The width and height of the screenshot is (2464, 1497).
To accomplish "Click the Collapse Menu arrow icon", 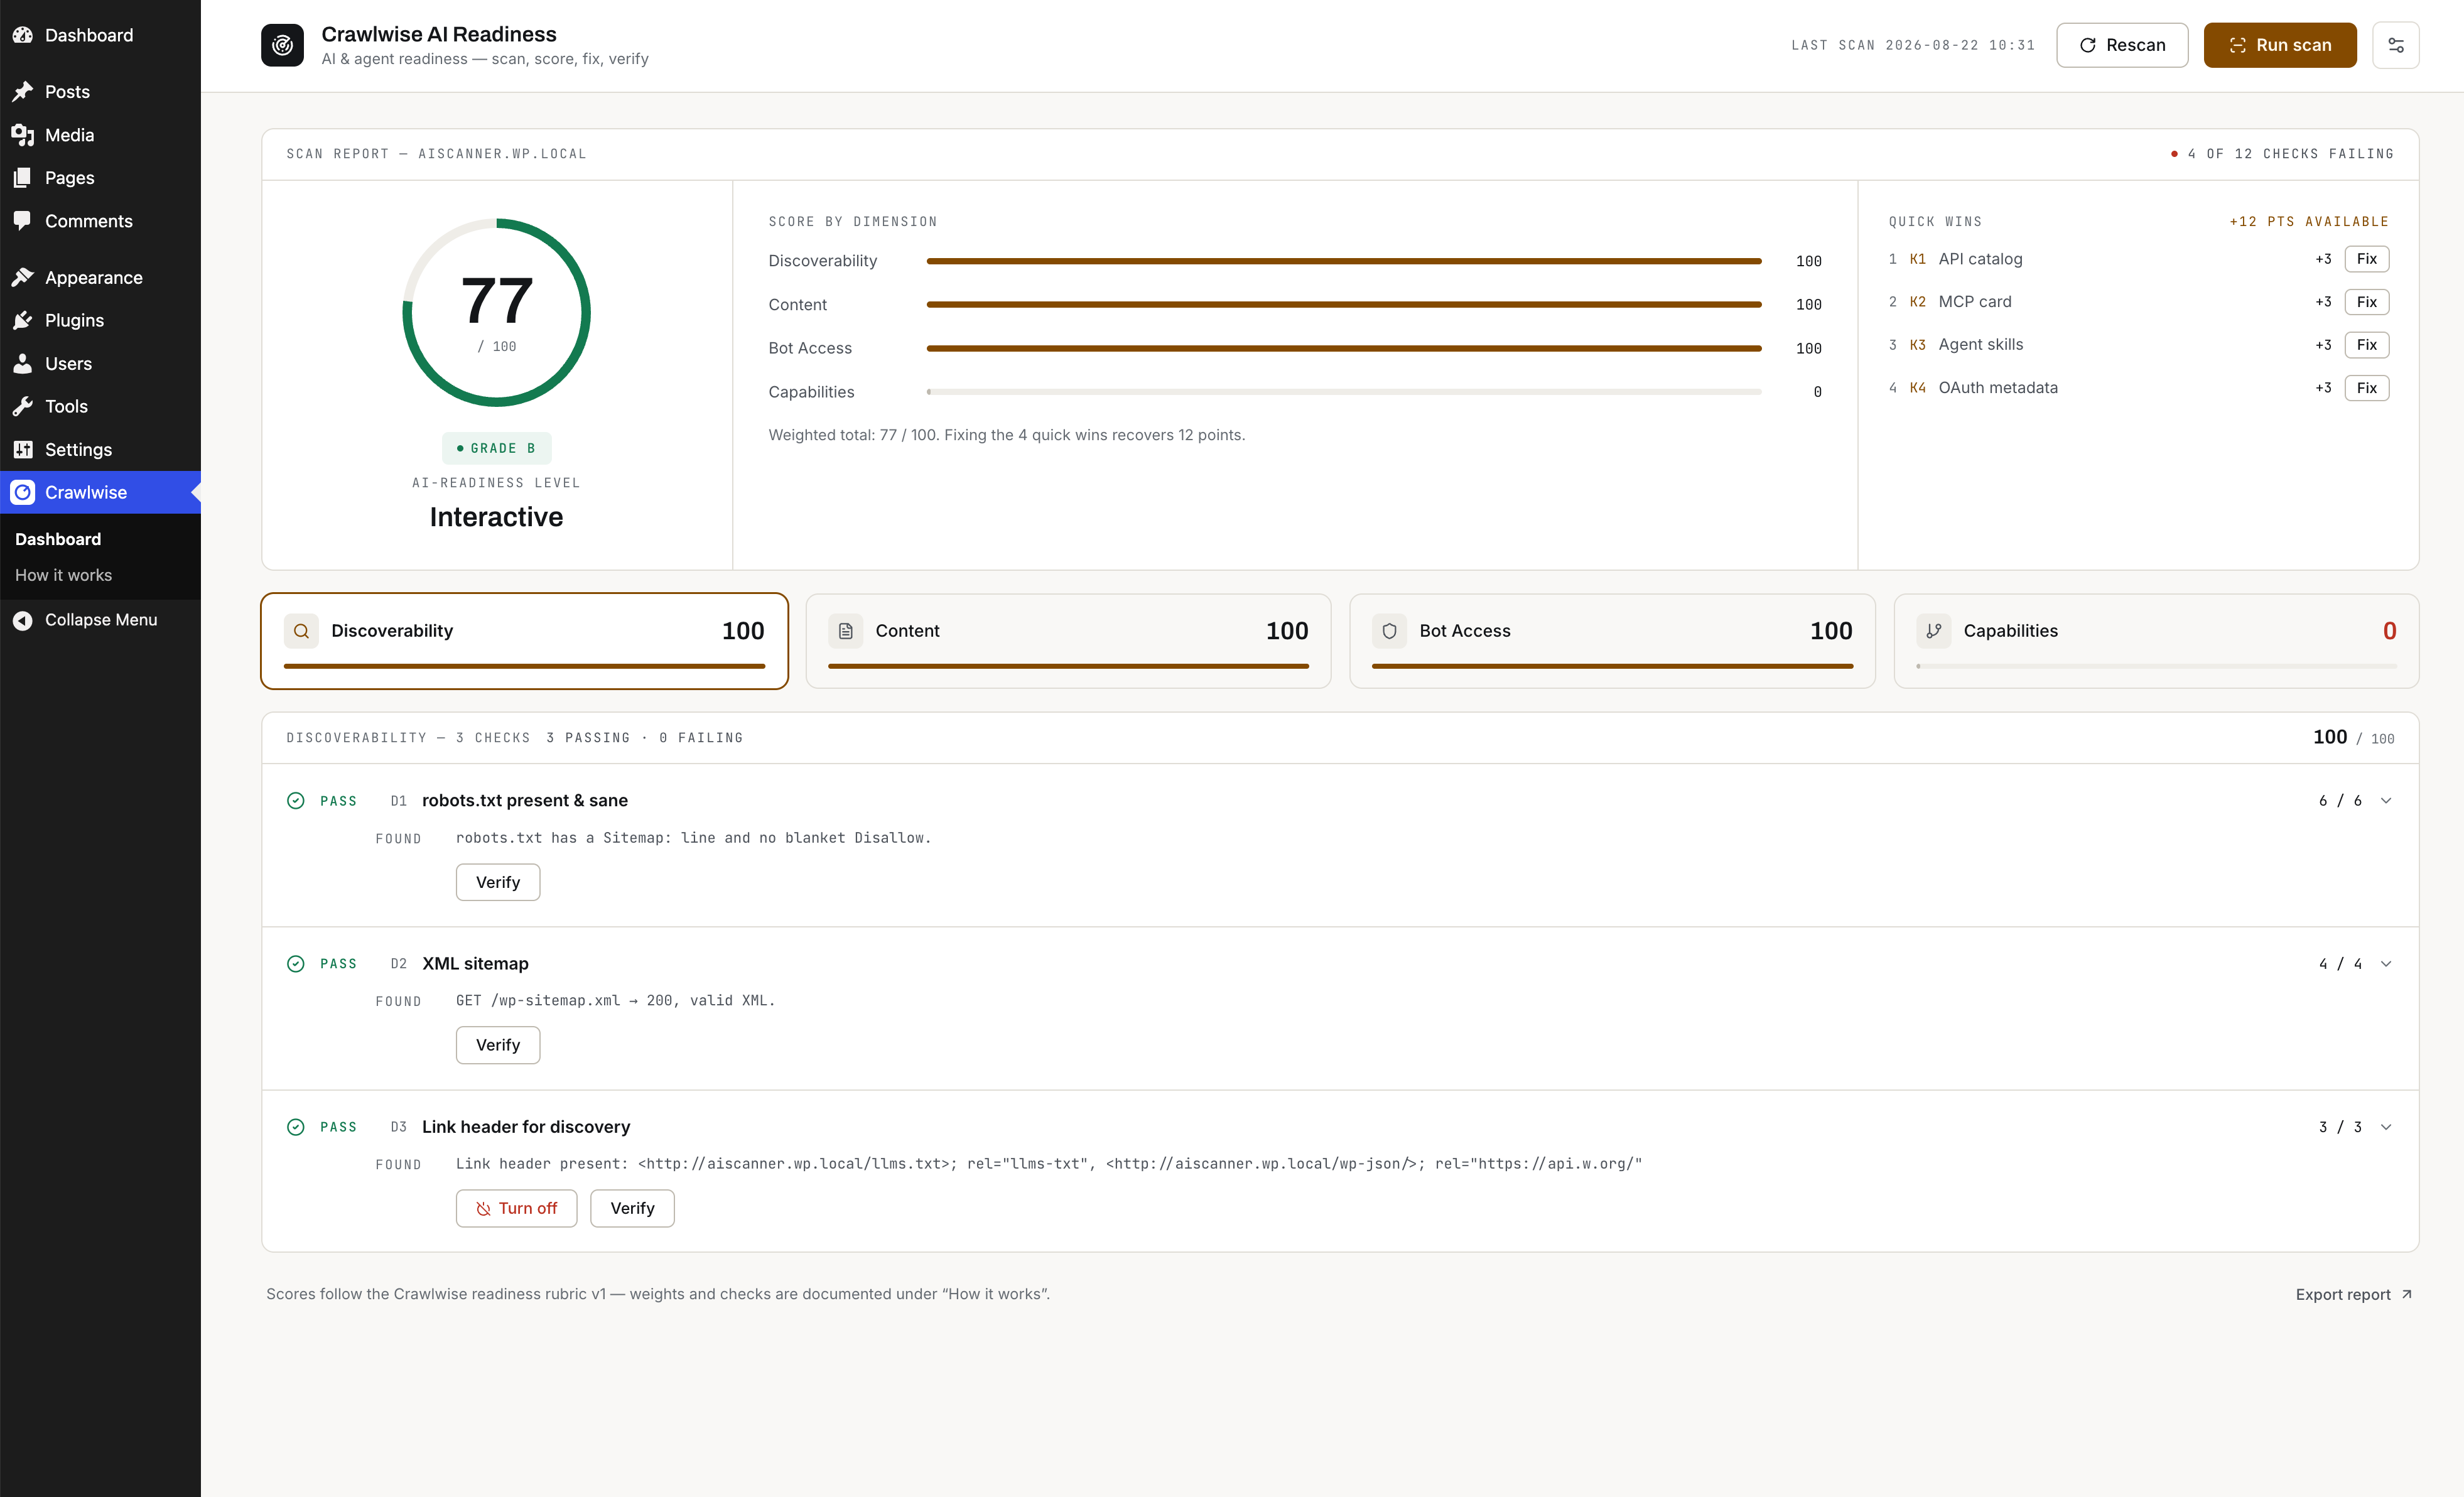I will point(22,620).
